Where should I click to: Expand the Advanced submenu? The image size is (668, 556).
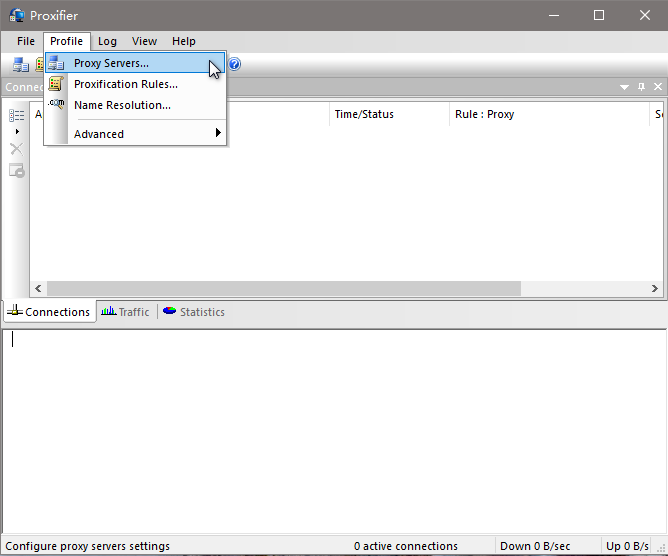pyautogui.click(x=135, y=134)
